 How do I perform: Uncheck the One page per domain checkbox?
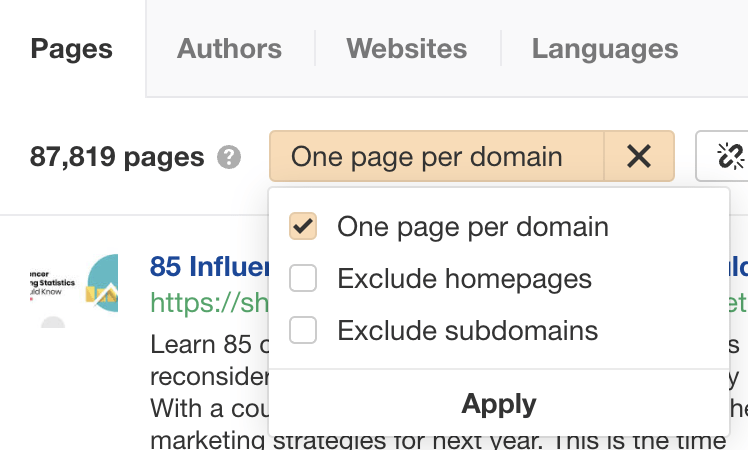click(x=303, y=226)
